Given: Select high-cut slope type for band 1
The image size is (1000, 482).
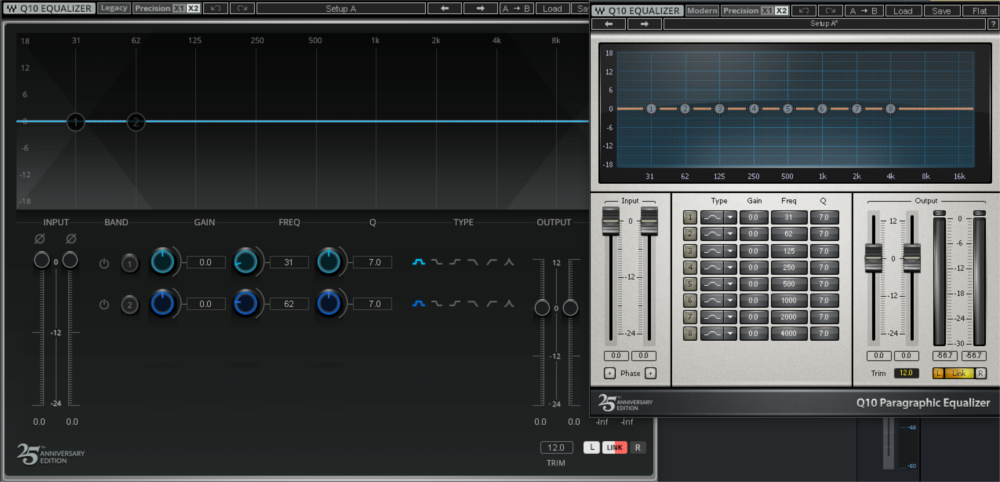Looking at the screenshot, I should pos(473,261).
